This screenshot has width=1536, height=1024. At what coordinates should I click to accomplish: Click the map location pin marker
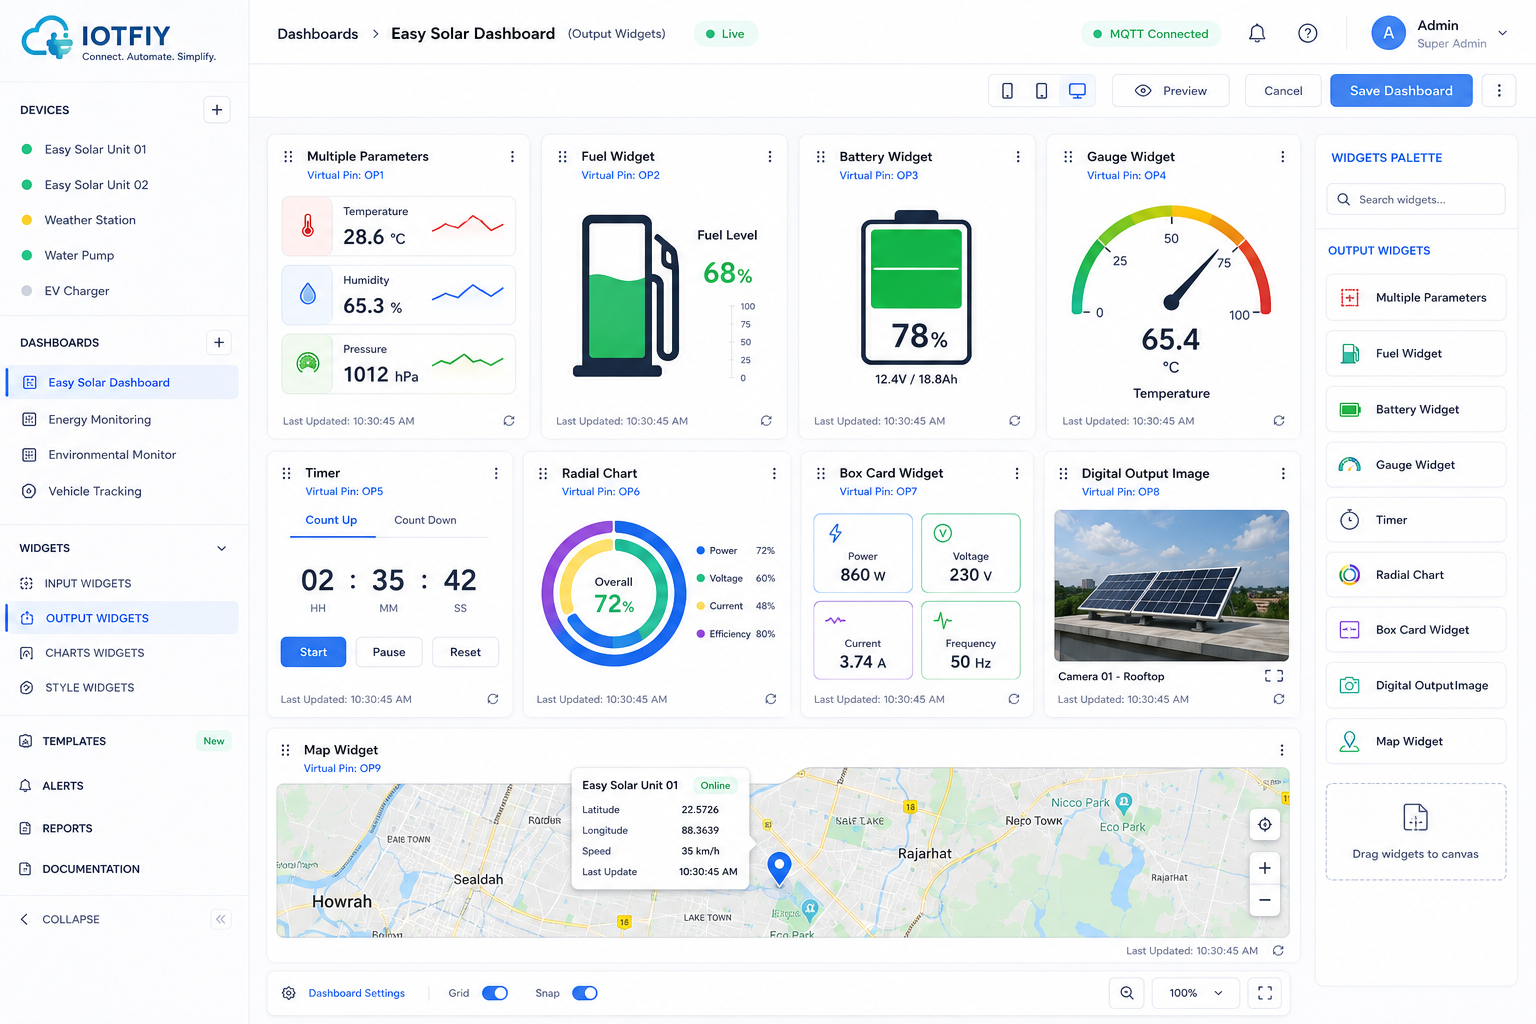(779, 868)
